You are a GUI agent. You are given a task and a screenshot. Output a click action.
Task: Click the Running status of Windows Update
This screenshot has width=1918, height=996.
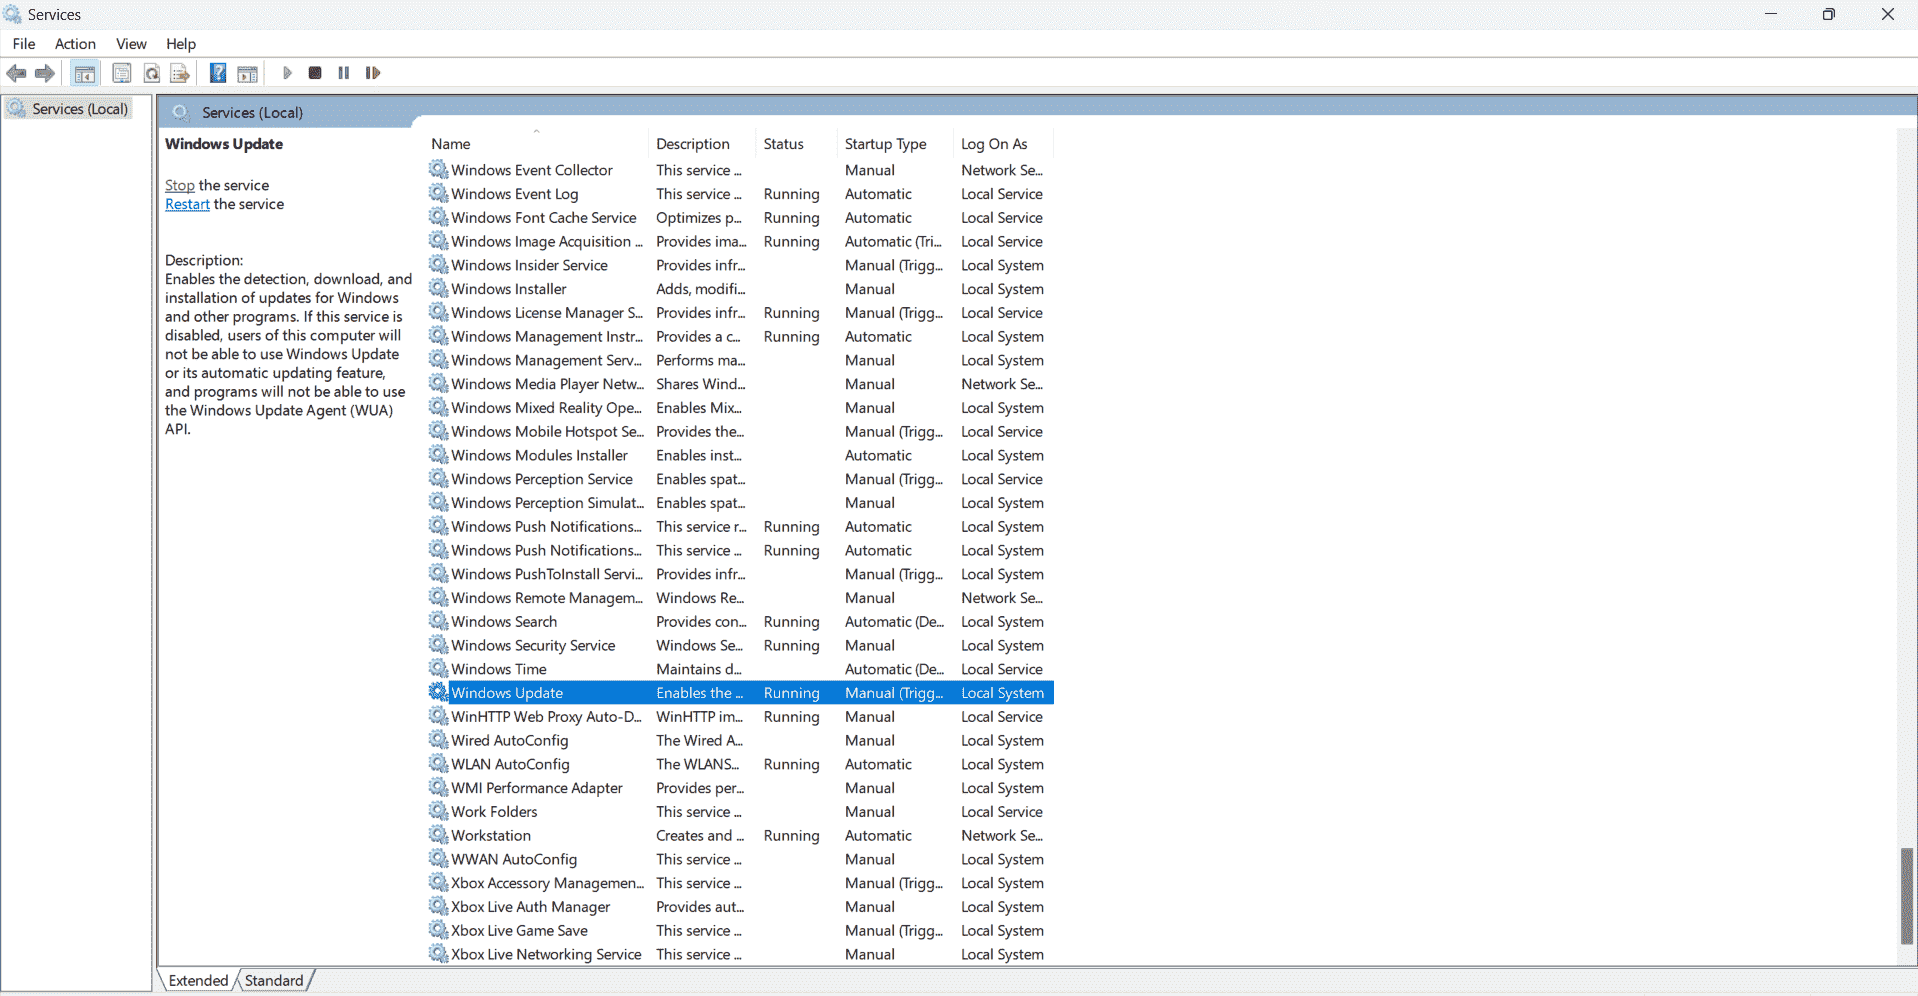click(791, 693)
